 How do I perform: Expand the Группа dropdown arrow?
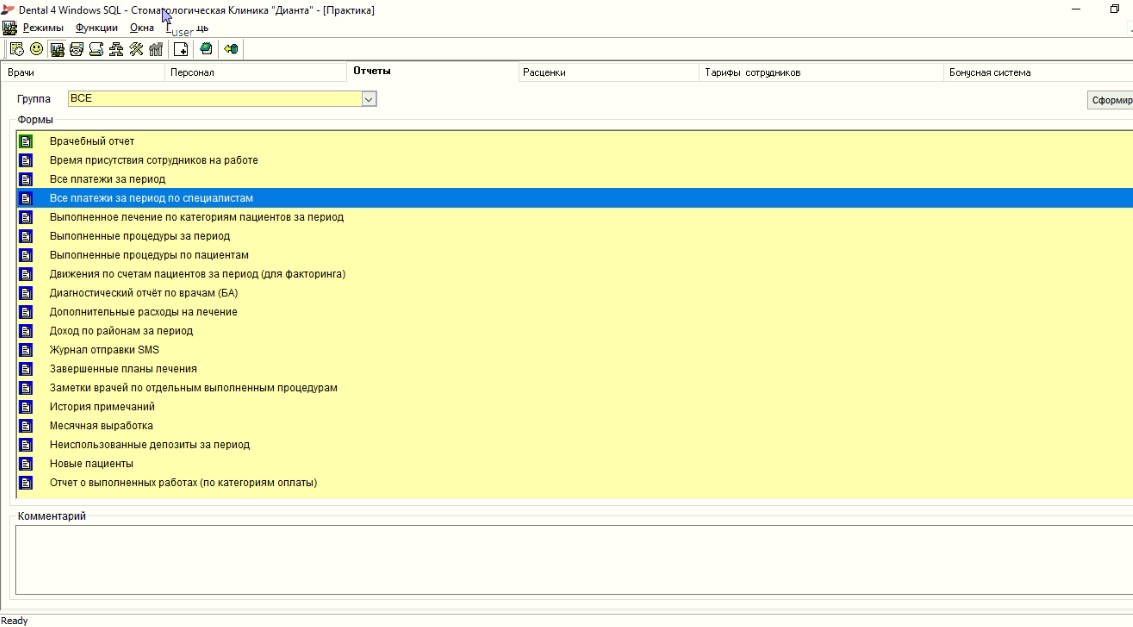coord(368,99)
